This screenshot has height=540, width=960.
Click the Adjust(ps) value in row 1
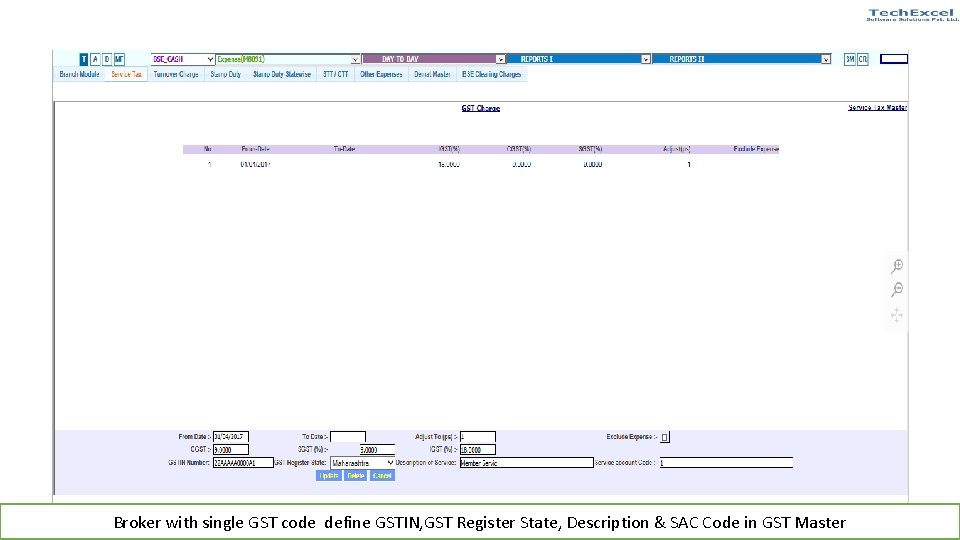(x=689, y=165)
